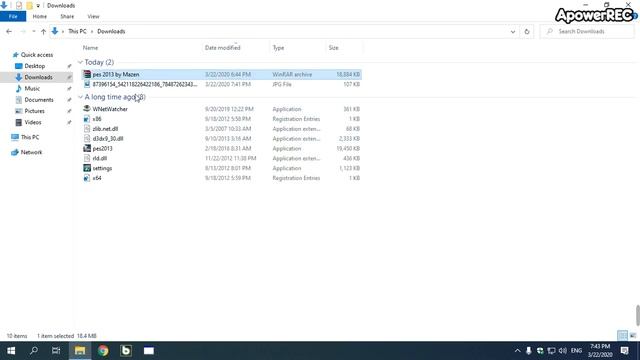Go up one folder level
This screenshot has height=360, width=640.
pos(43,31)
